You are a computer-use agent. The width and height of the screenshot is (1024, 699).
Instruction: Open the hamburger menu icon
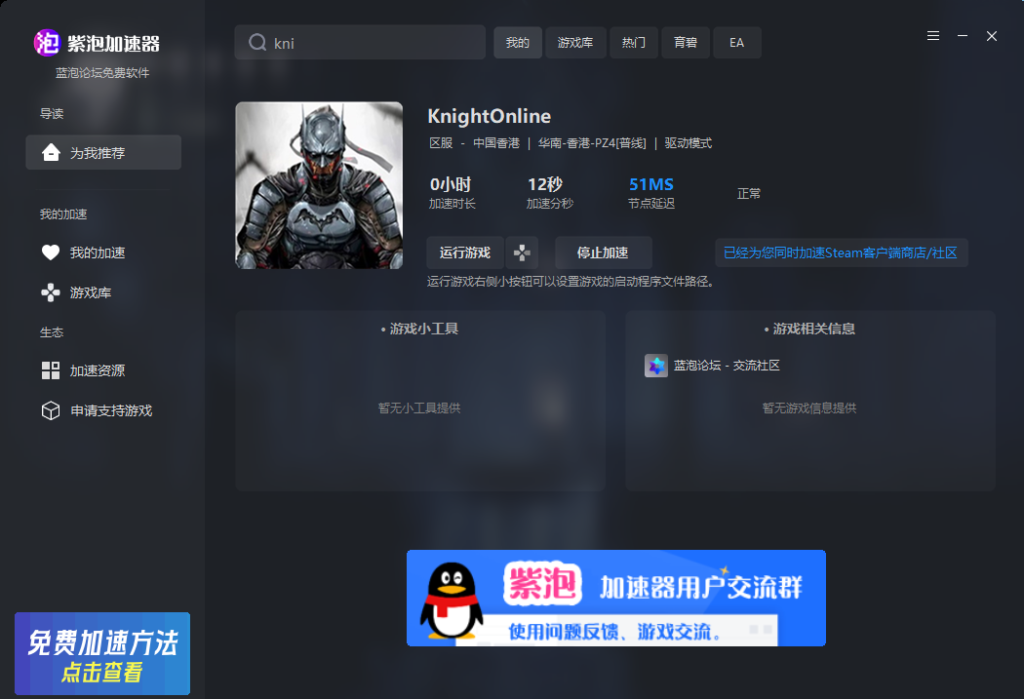pyautogui.click(x=933, y=36)
